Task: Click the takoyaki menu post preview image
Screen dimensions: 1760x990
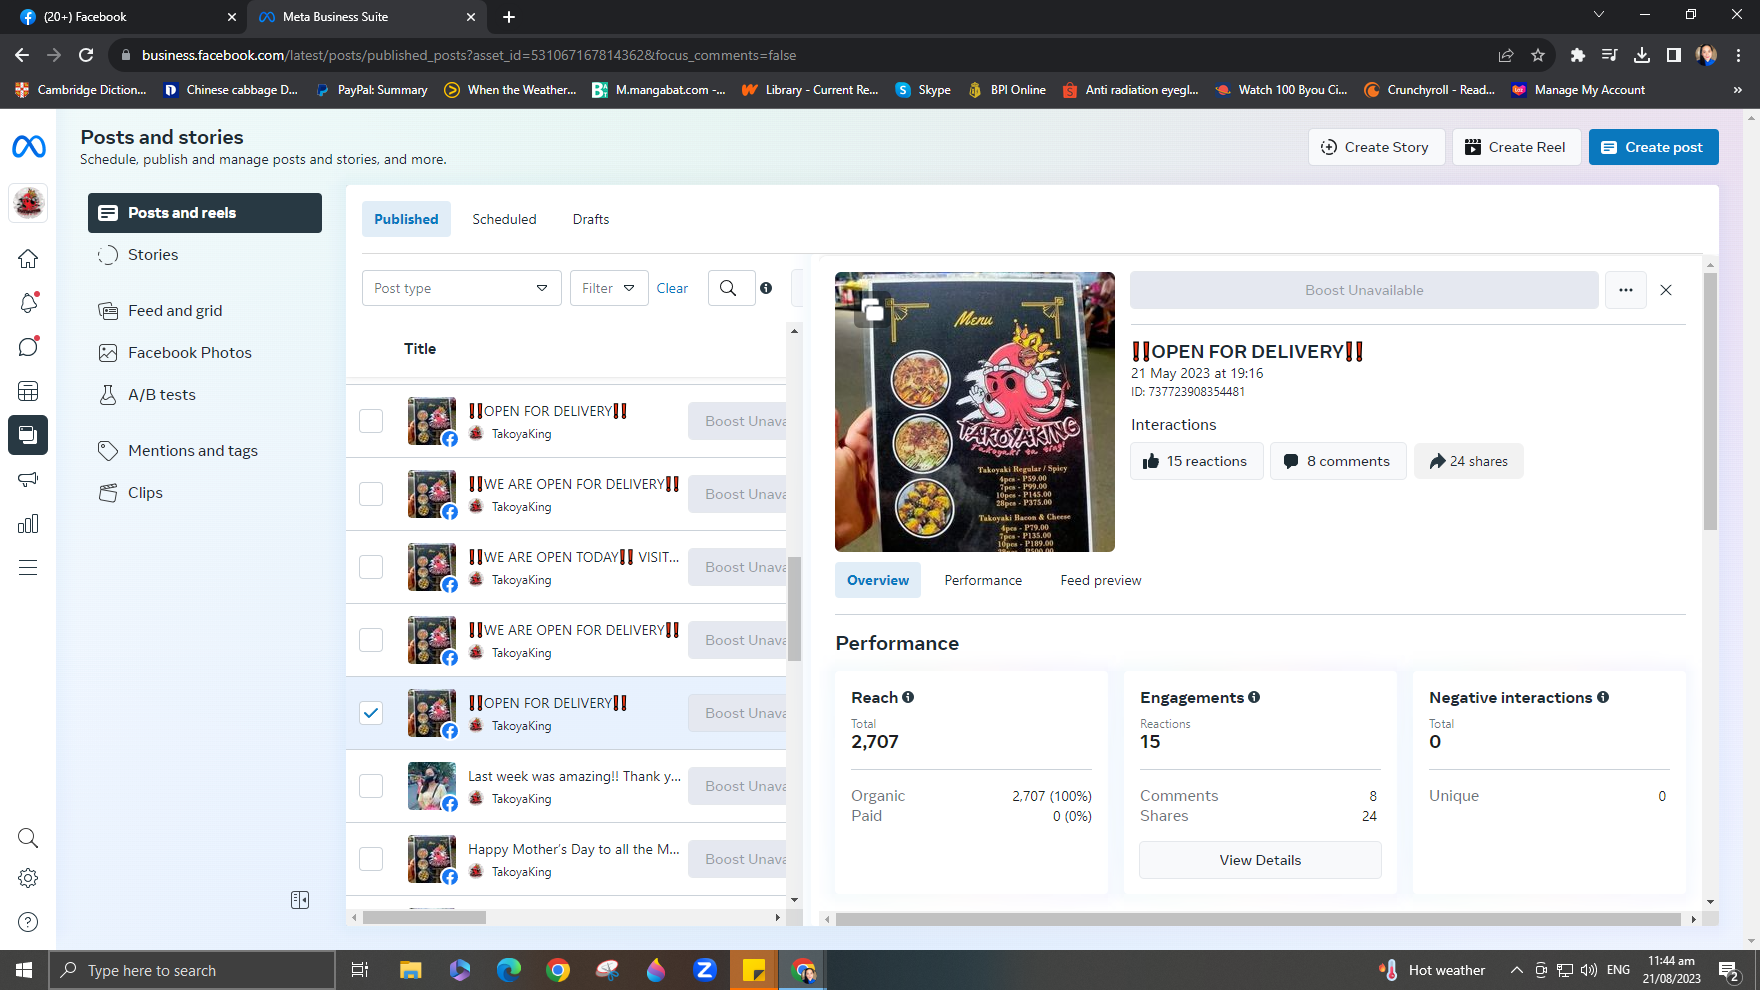Action: point(974,412)
